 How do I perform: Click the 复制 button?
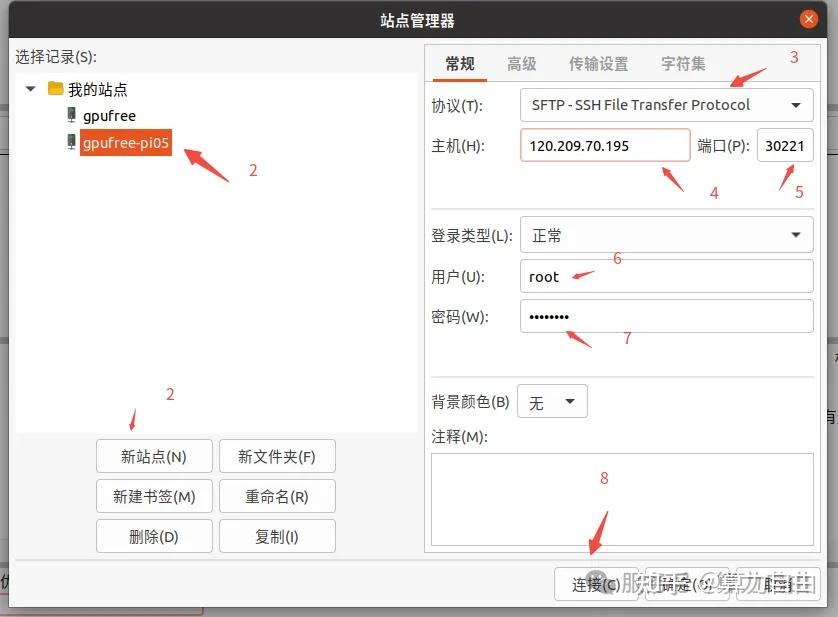point(277,536)
